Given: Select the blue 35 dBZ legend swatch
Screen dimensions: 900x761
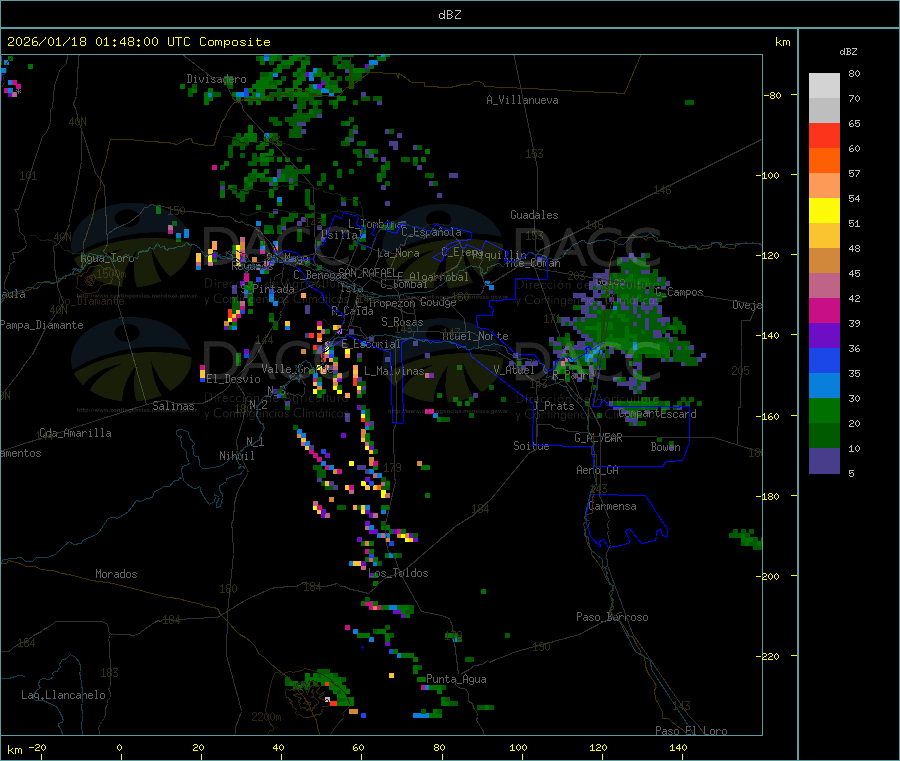Looking at the screenshot, I should pos(824,360).
